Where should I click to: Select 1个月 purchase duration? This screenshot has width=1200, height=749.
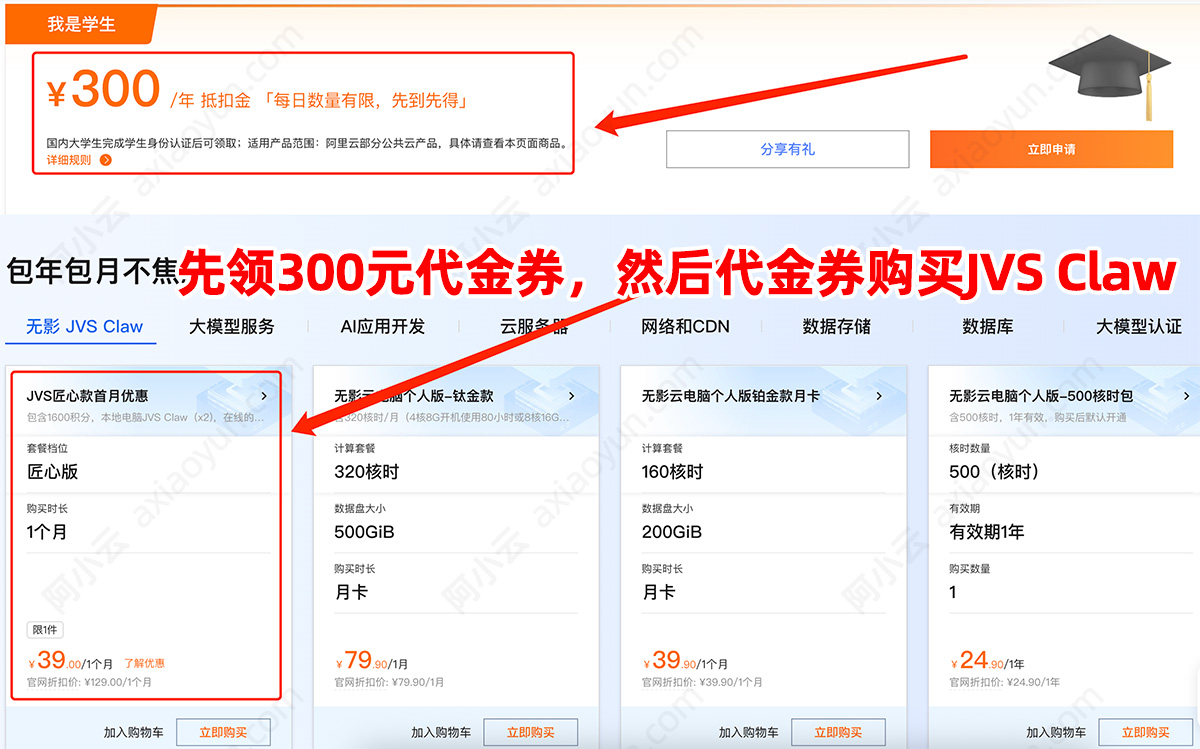click(x=47, y=532)
